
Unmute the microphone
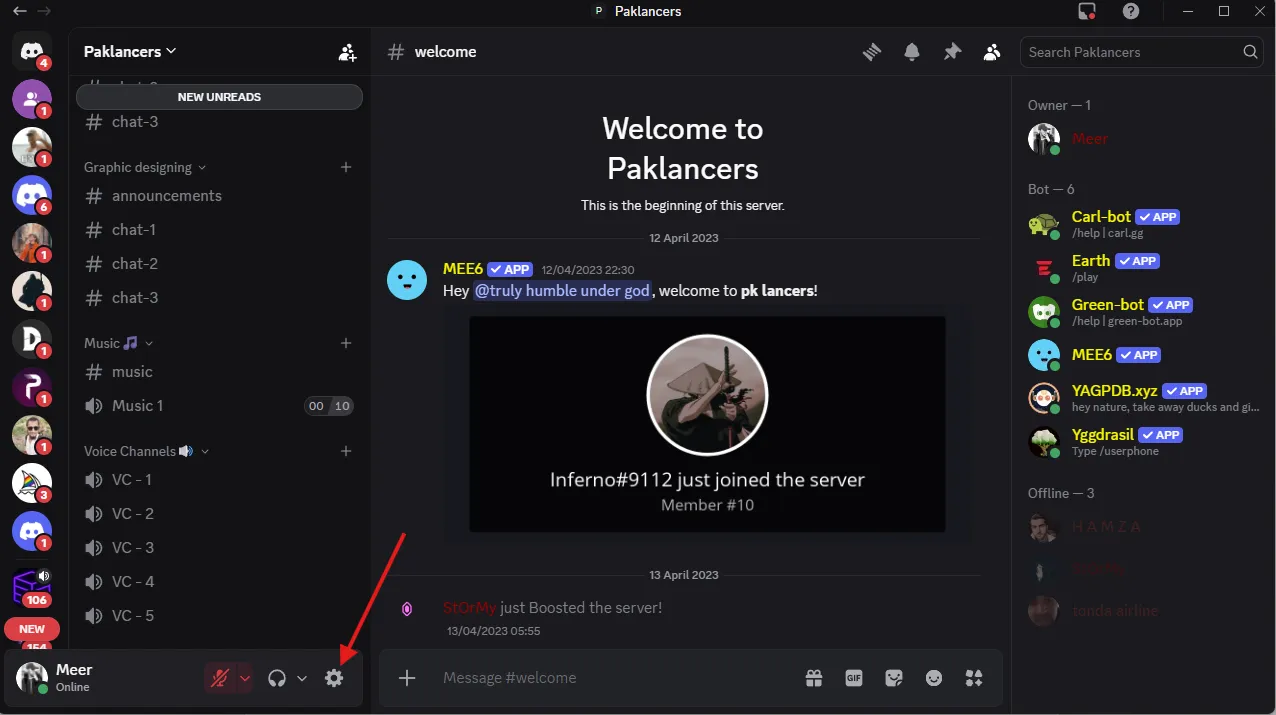point(219,678)
